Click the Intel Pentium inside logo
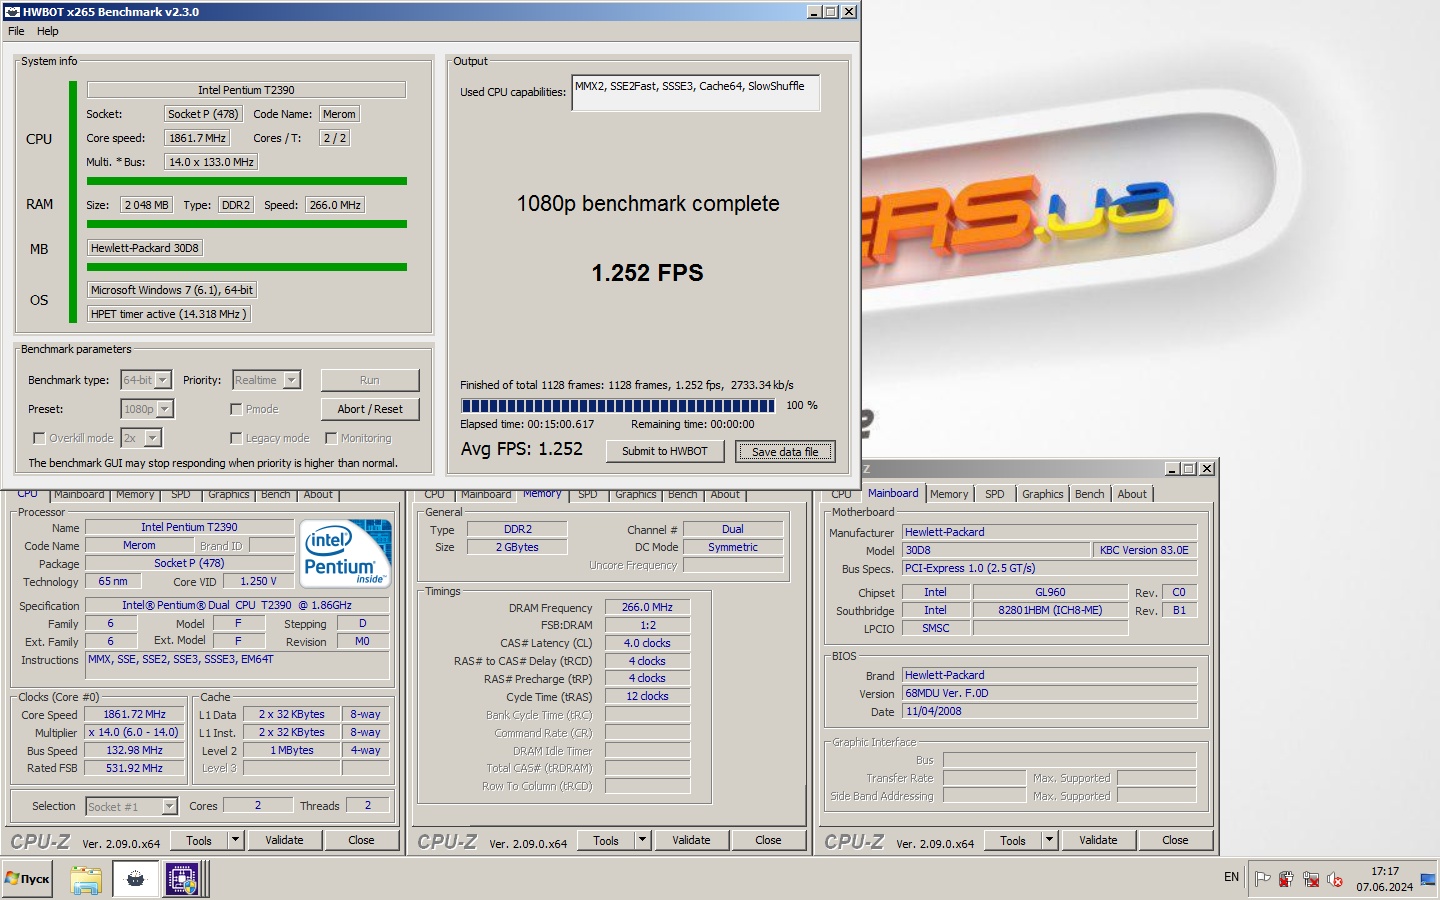 [347, 553]
